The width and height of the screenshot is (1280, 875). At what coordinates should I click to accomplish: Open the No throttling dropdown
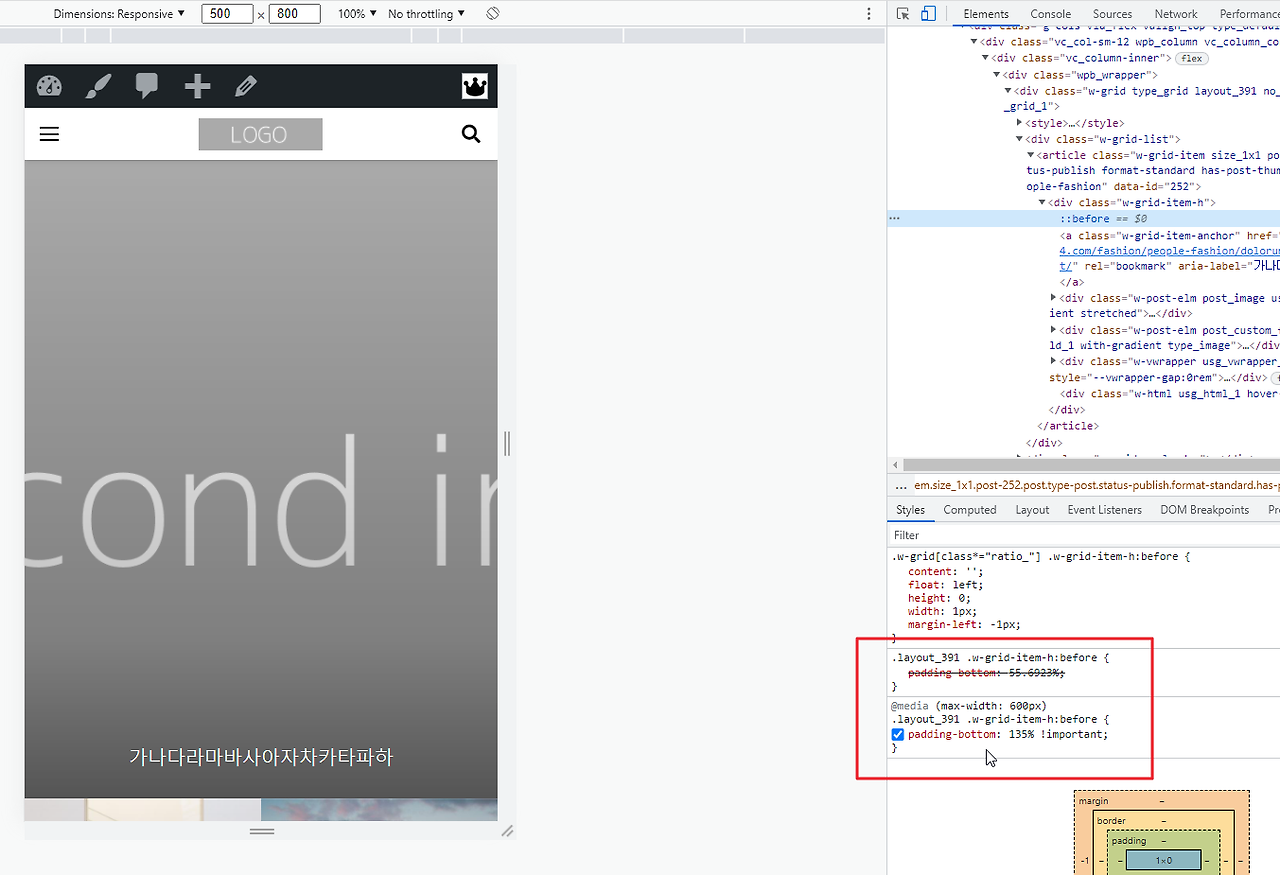coord(426,14)
